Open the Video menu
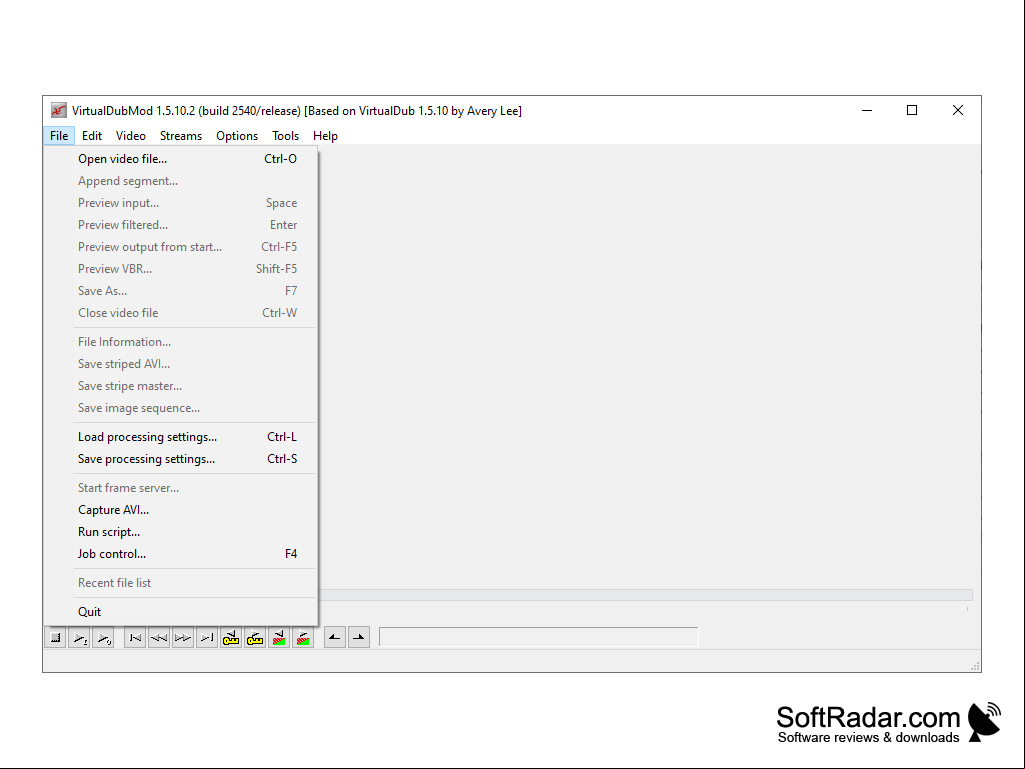This screenshot has height=769, width=1025. pos(131,136)
